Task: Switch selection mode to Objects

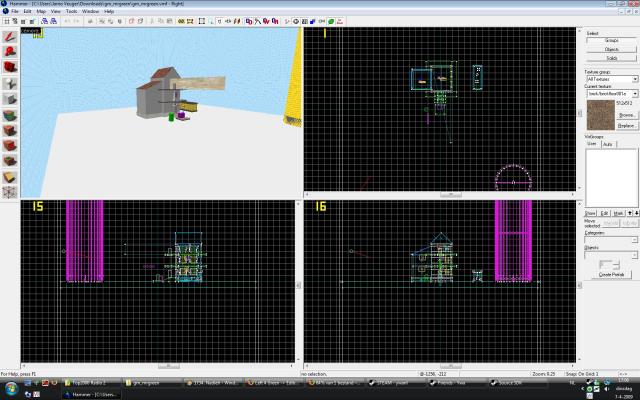Action: tap(610, 48)
